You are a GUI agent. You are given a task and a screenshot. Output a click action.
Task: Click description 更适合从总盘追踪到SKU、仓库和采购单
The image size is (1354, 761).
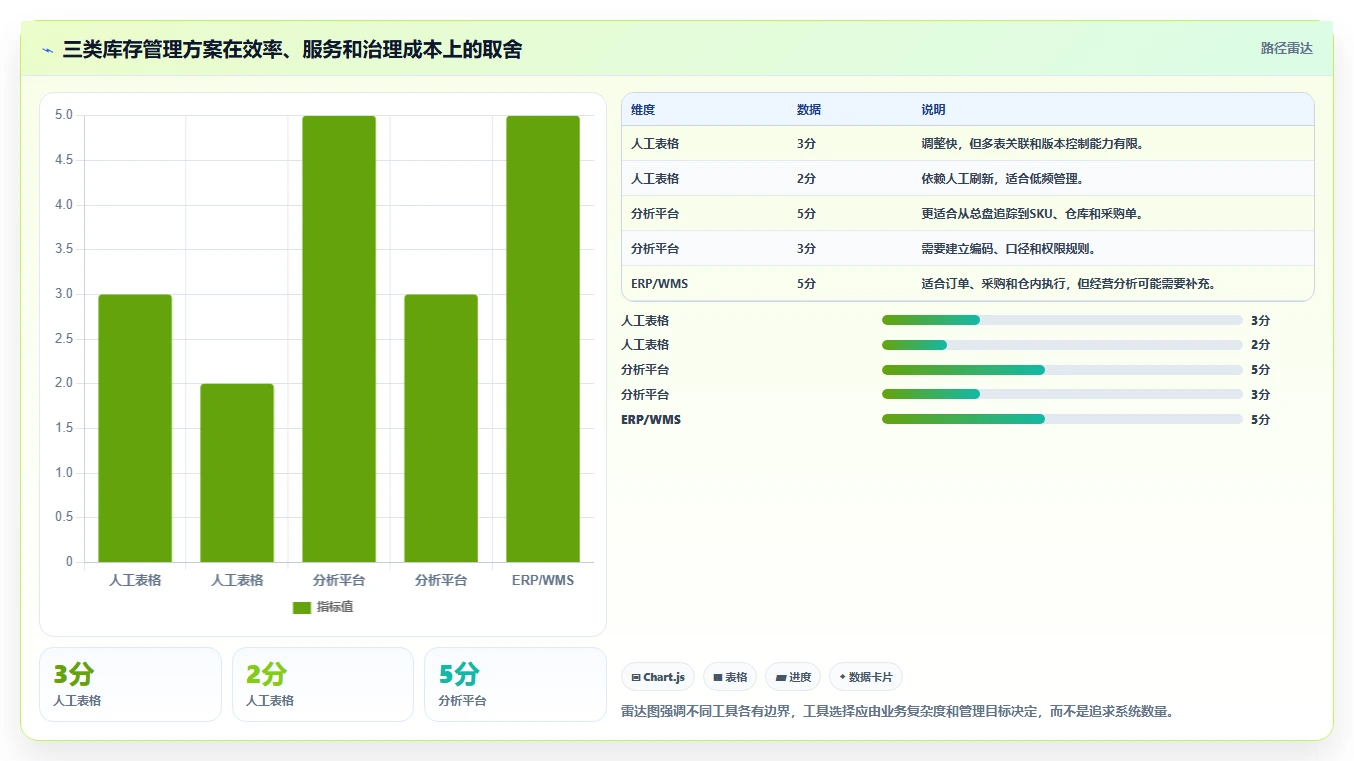pyautogui.click(x=1032, y=214)
